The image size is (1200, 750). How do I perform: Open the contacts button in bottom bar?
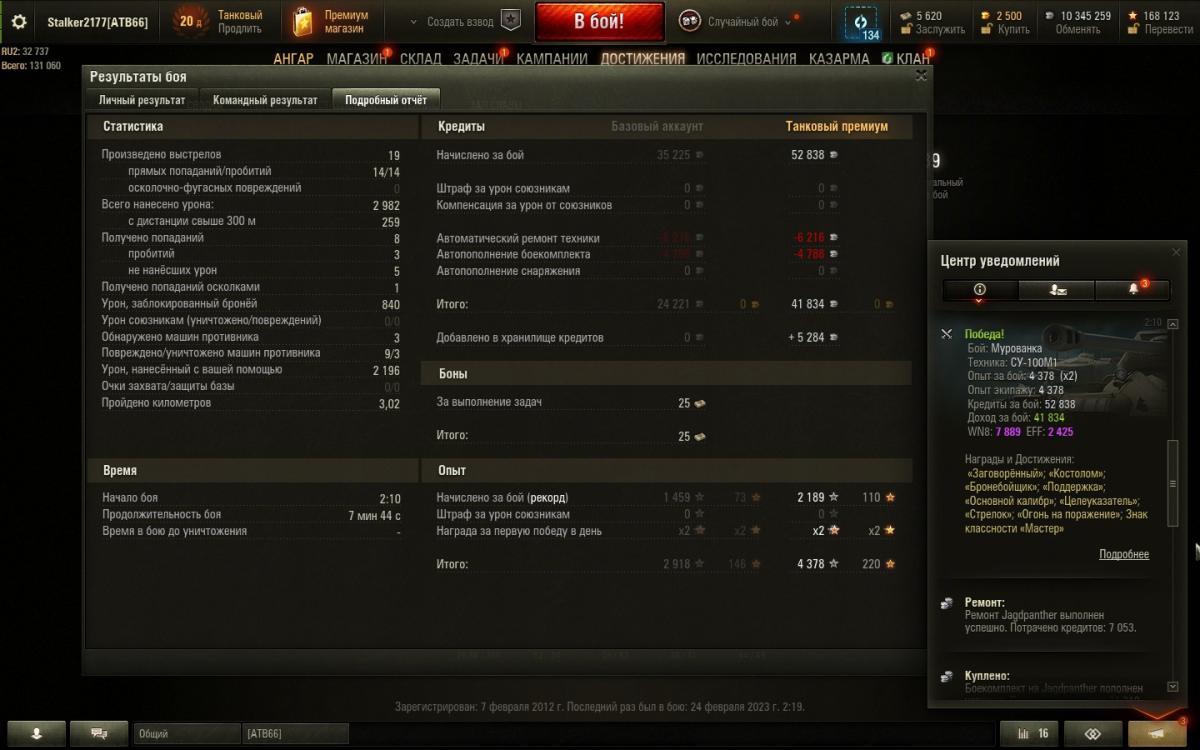(37, 733)
